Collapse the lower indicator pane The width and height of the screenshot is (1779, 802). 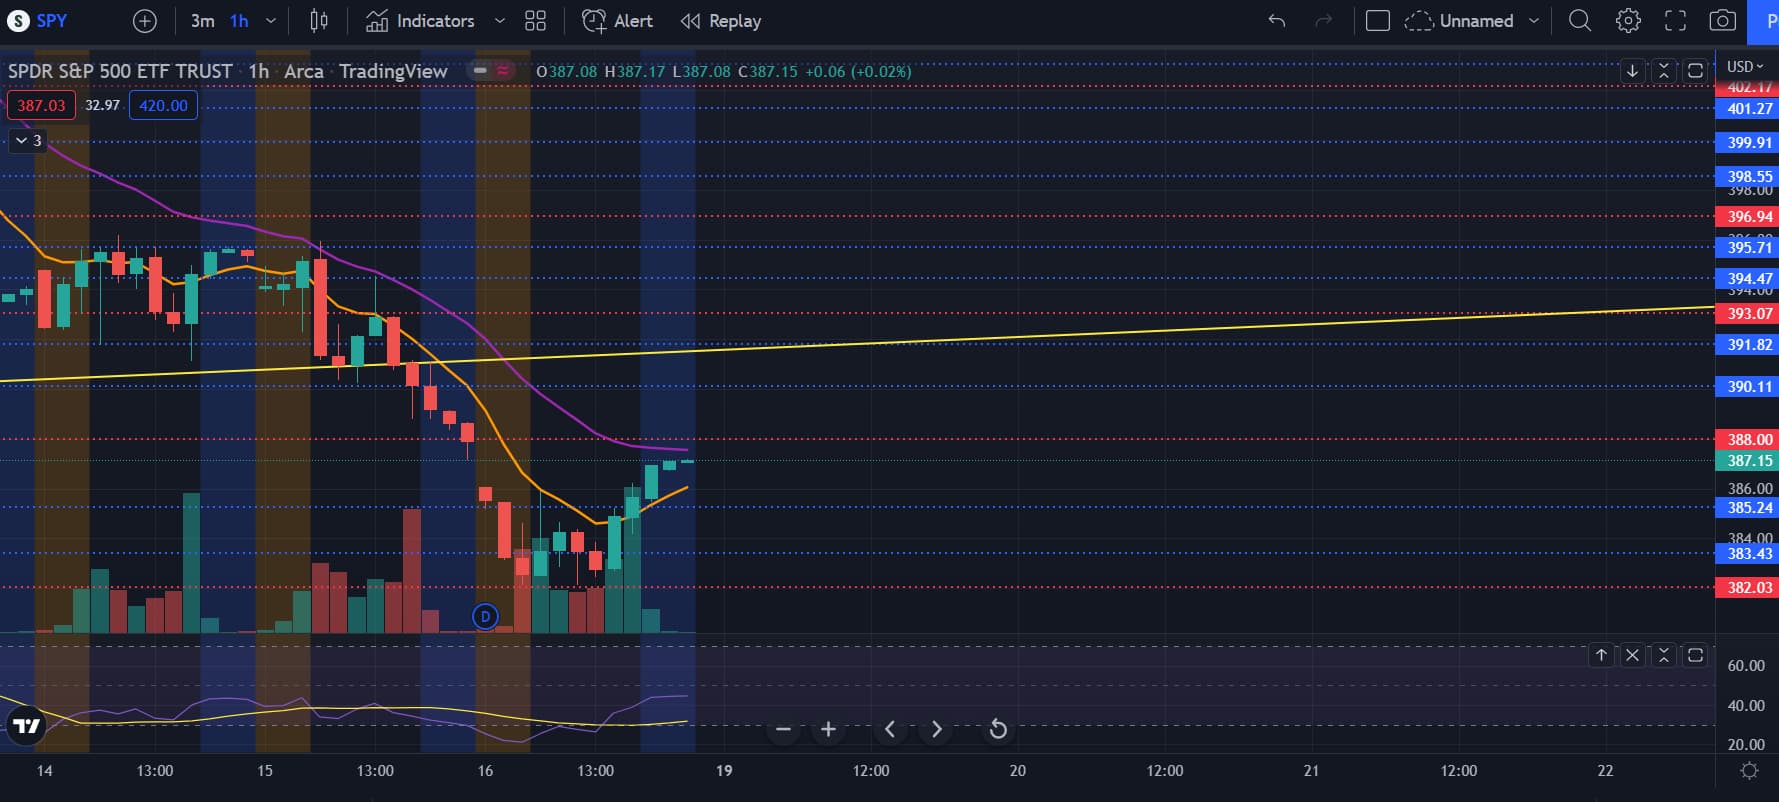point(1664,655)
